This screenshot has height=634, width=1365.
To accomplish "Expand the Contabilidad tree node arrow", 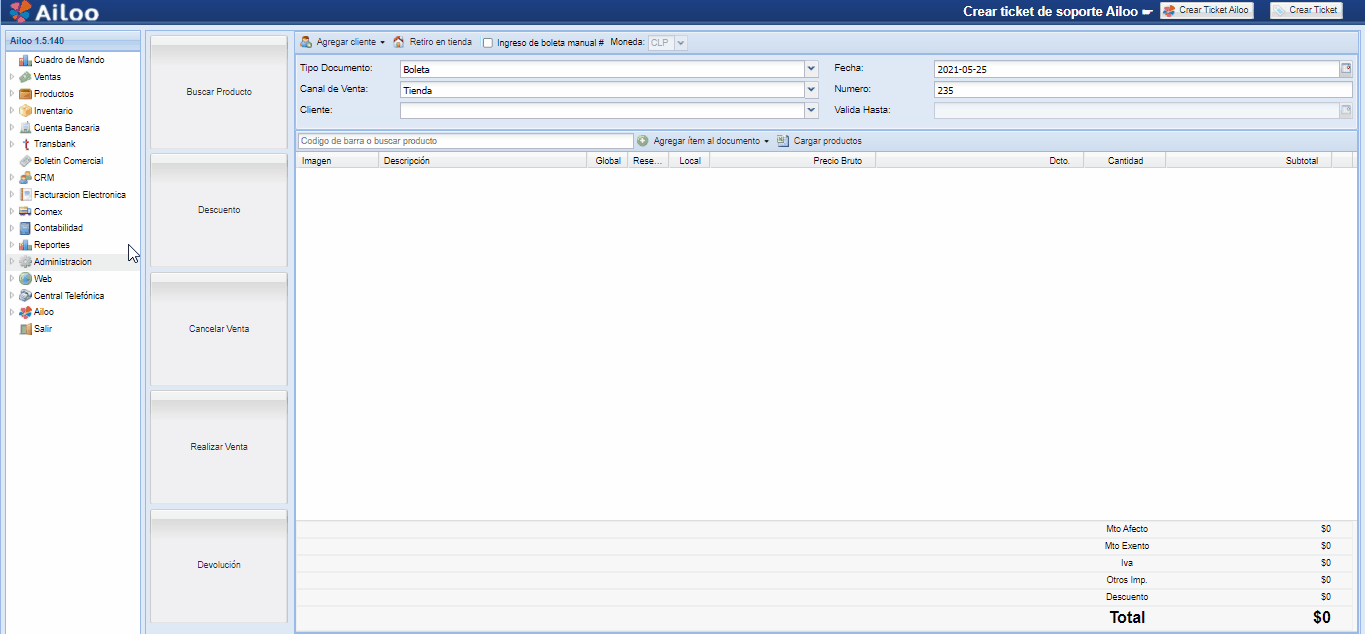I will (12, 228).
